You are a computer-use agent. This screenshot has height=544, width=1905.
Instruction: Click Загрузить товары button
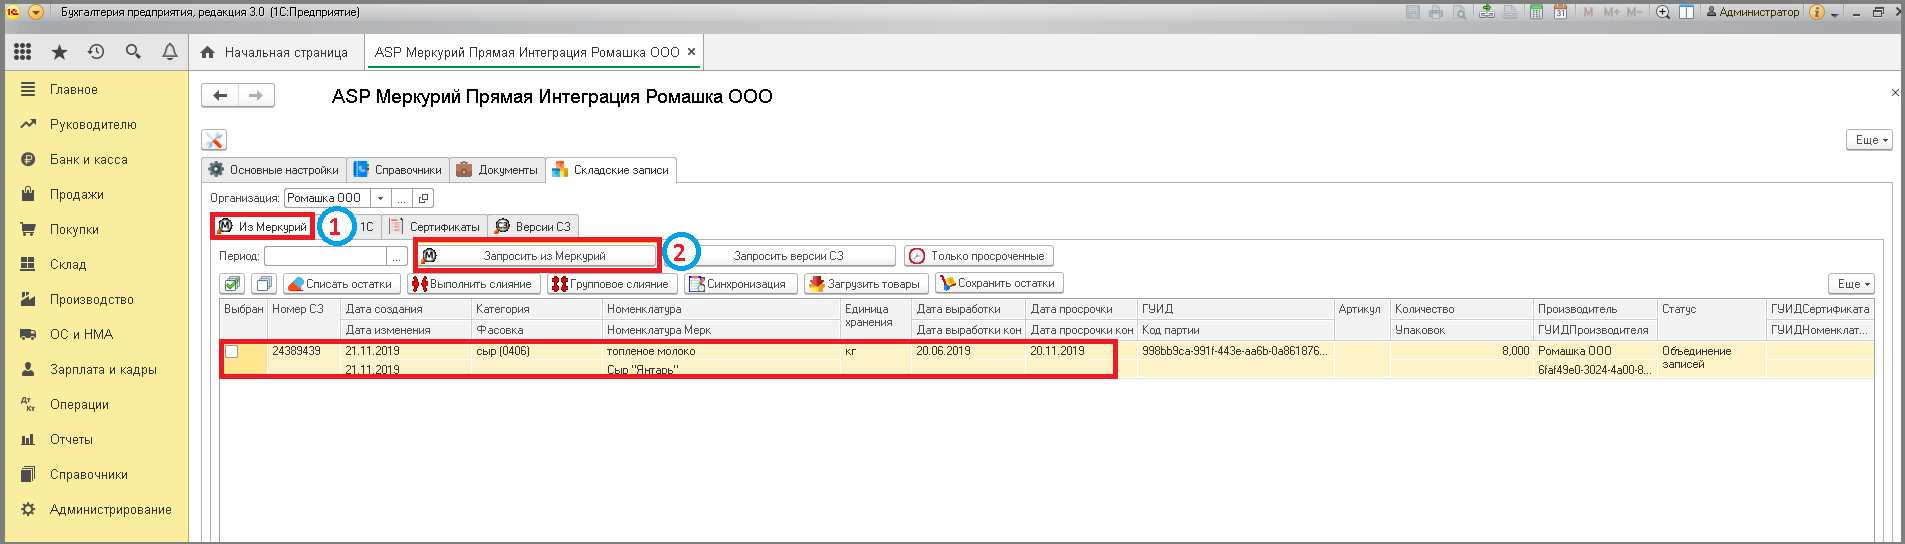tap(866, 284)
